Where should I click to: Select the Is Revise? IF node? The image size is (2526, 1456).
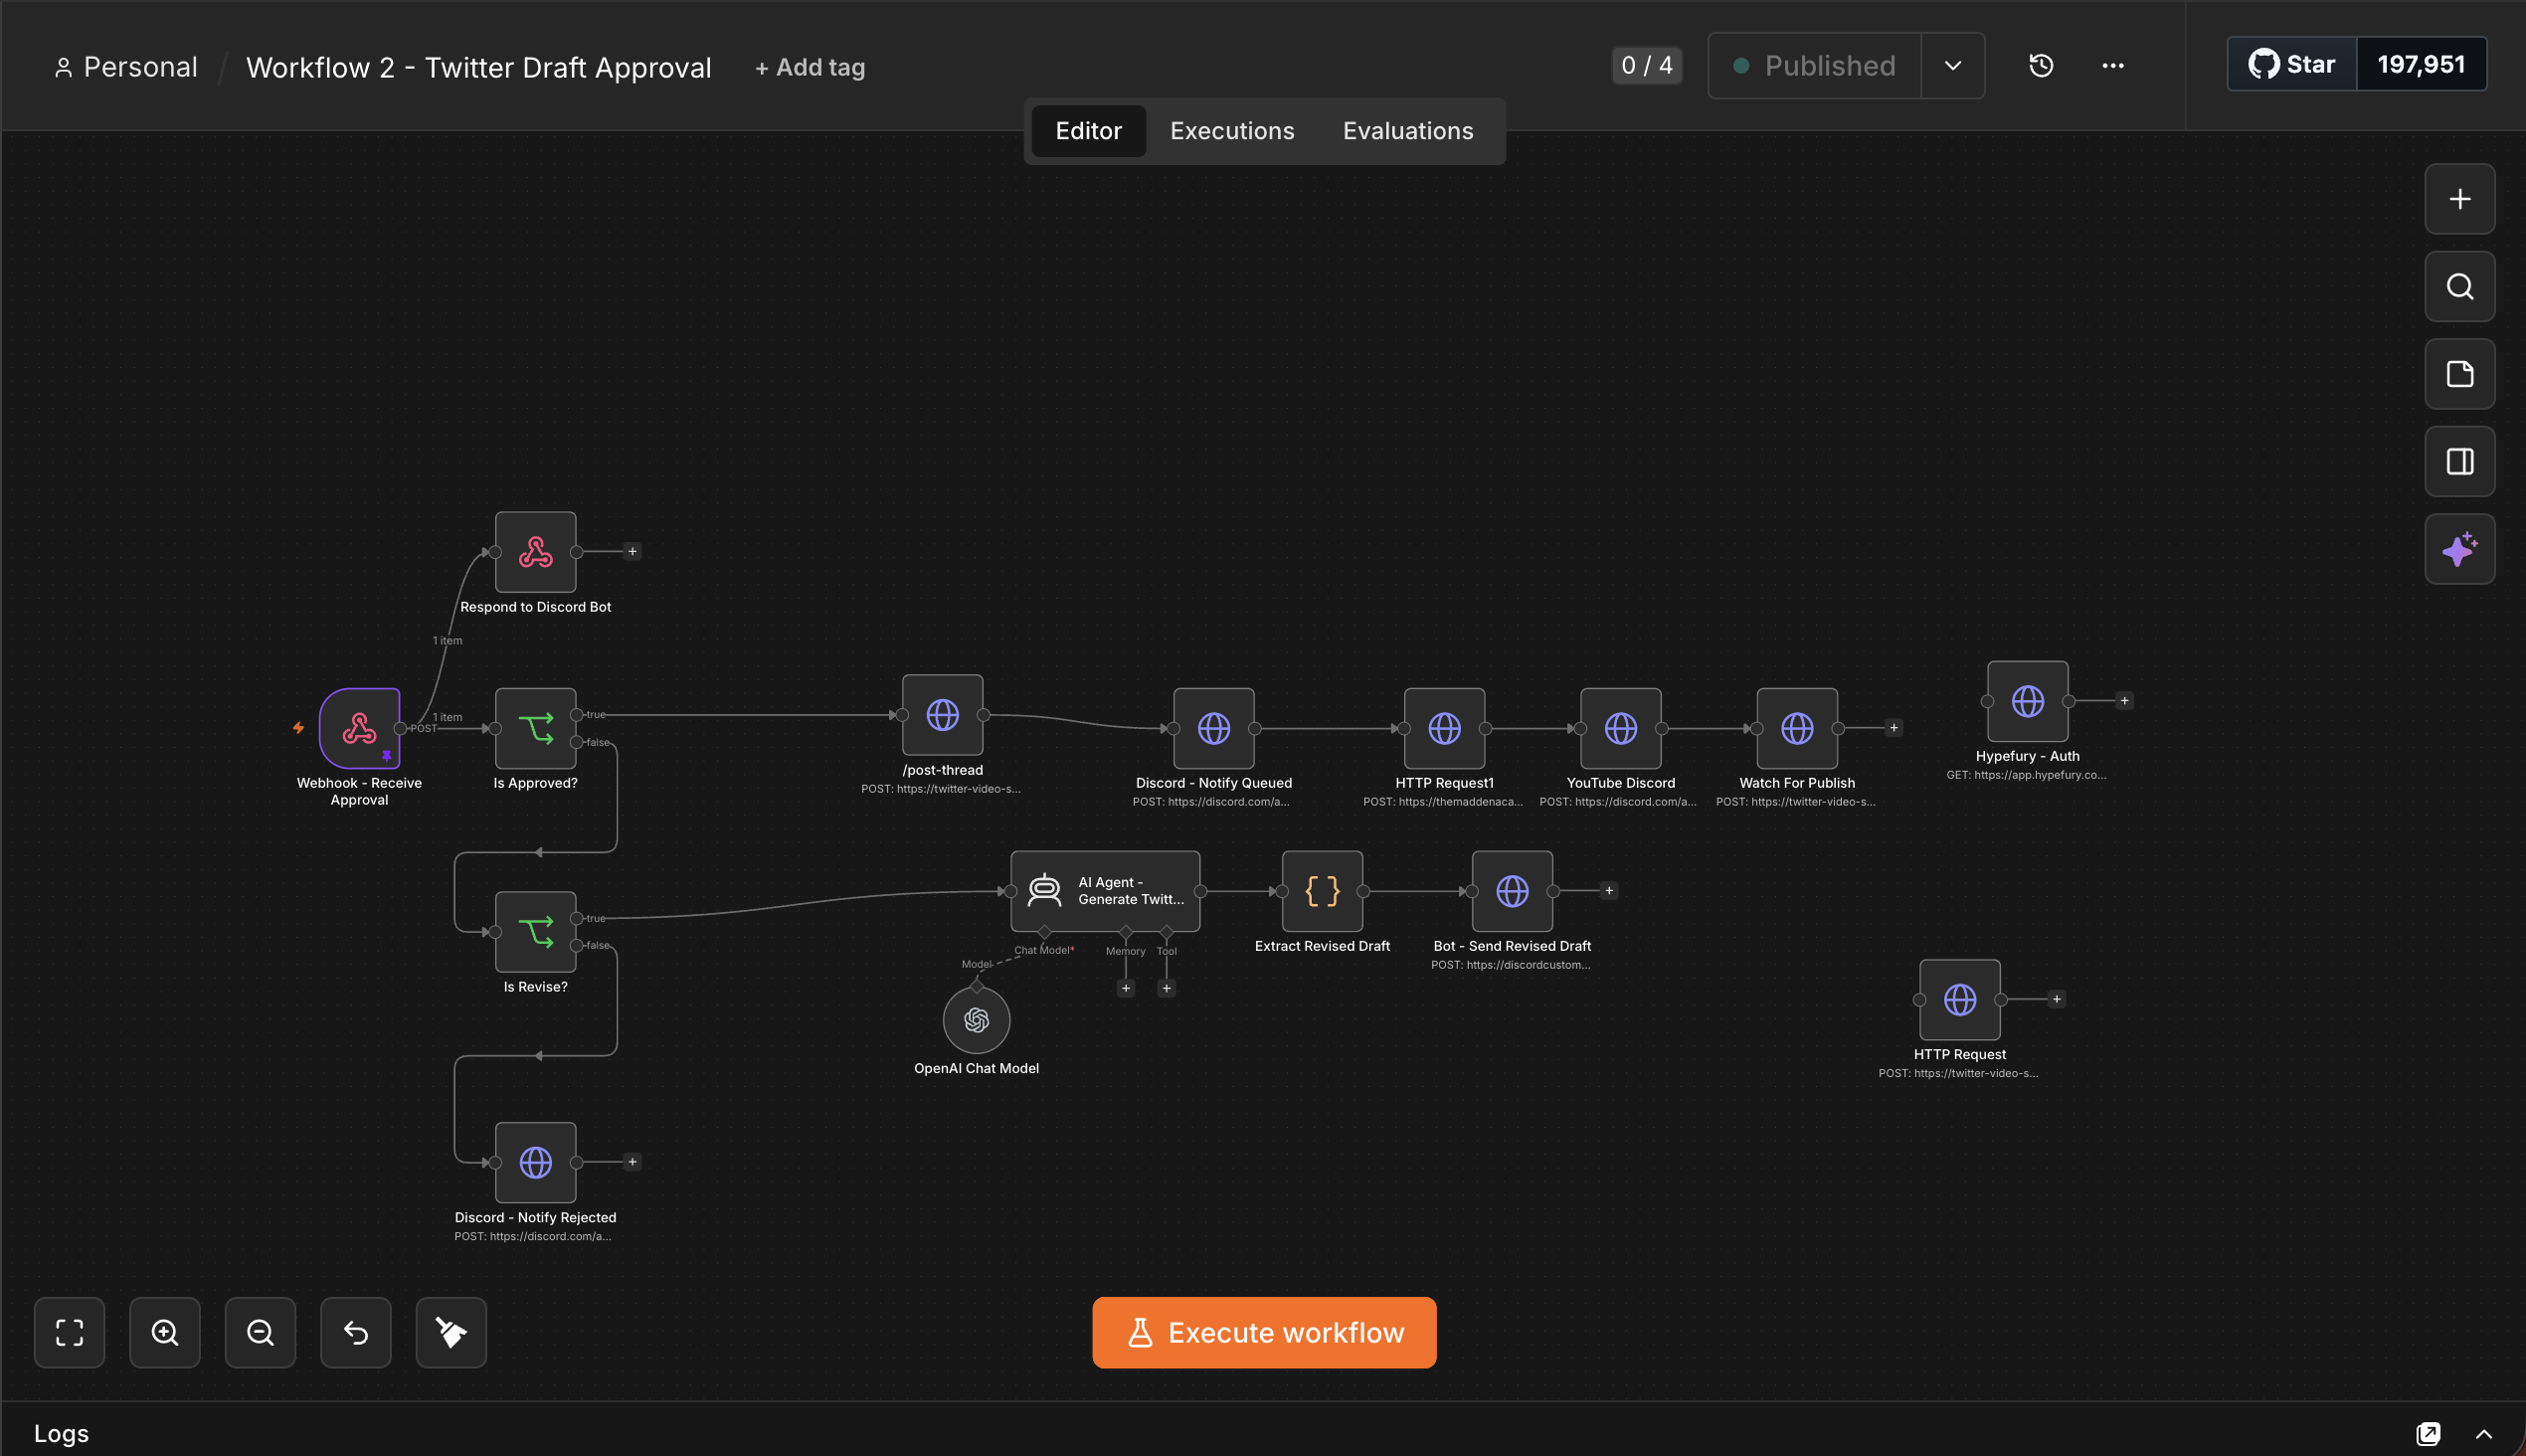[x=535, y=932]
